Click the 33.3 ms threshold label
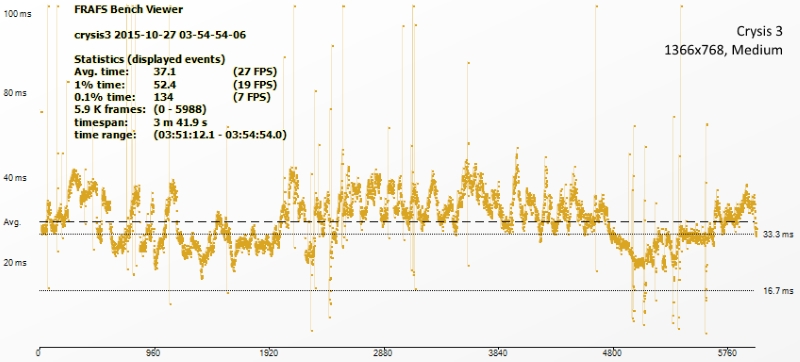 pyautogui.click(x=779, y=235)
